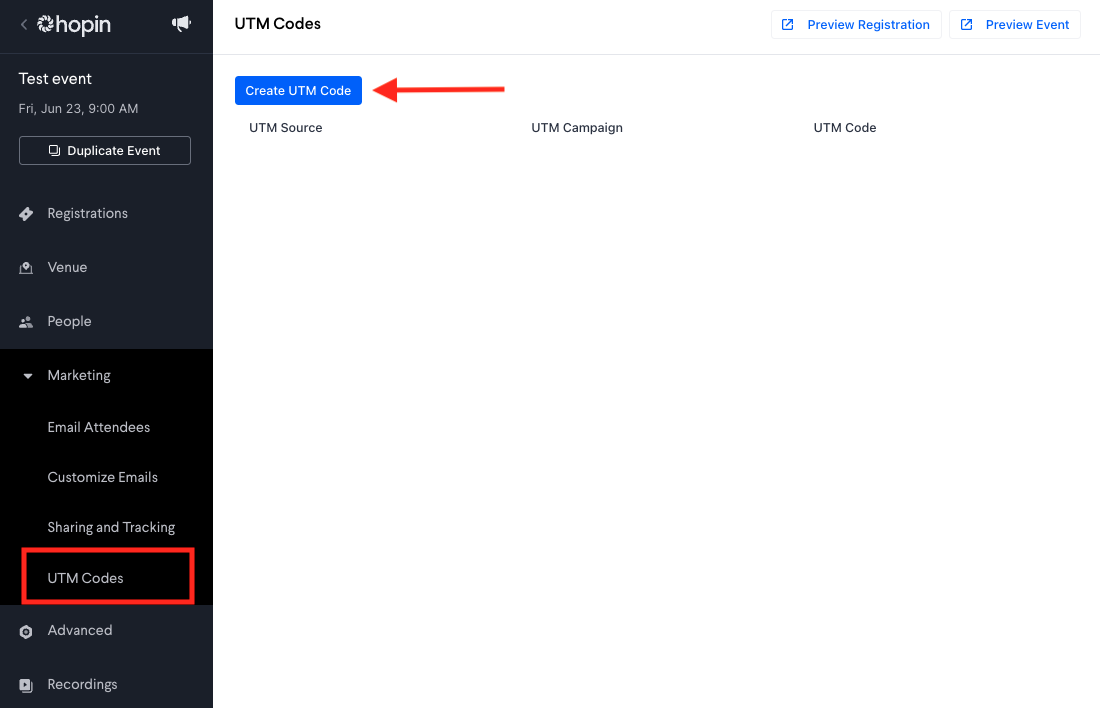1100x708 pixels.
Task: Click the external-link icon for Preview Registration
Action: point(788,25)
